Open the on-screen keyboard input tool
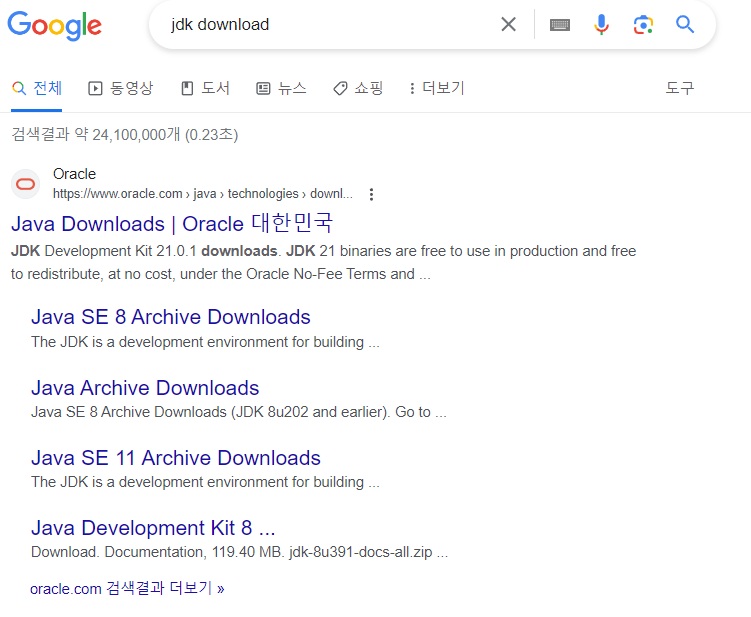Image resolution: width=751 pixels, height=617 pixels. (x=559, y=25)
